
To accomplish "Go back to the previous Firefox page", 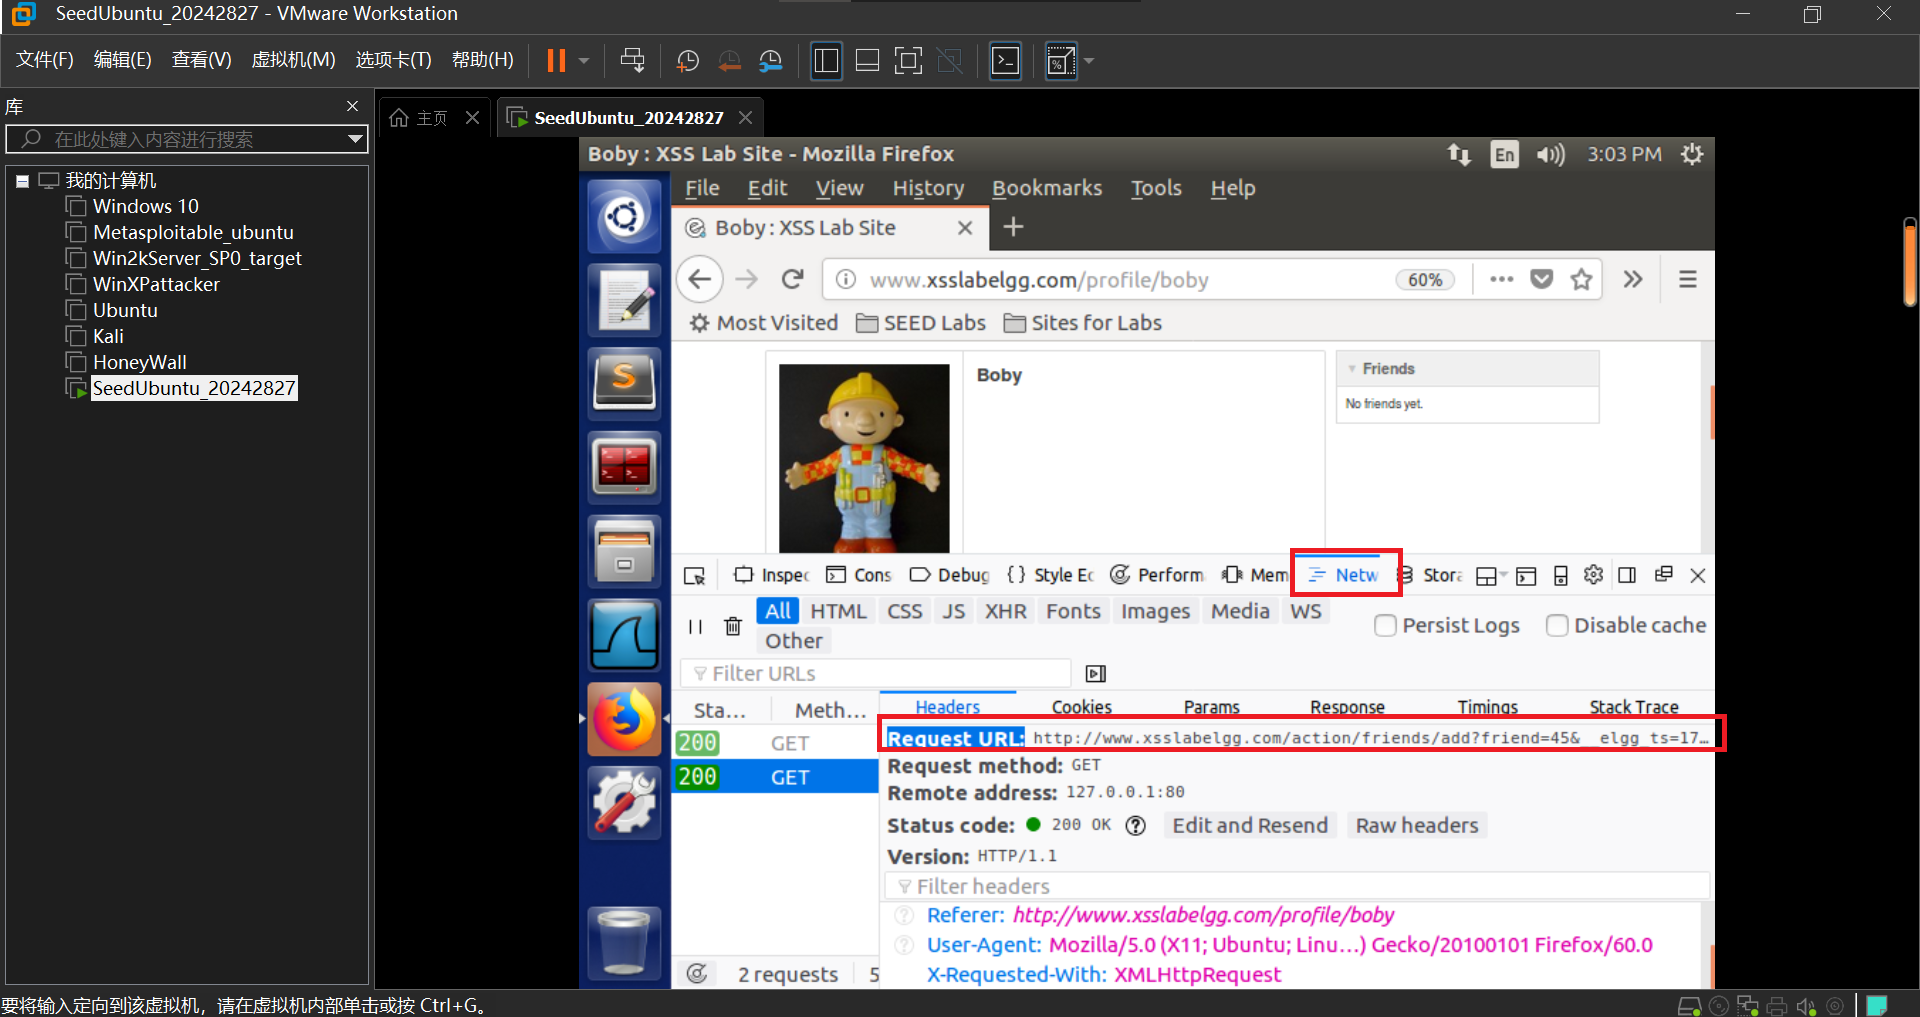I will 700,279.
